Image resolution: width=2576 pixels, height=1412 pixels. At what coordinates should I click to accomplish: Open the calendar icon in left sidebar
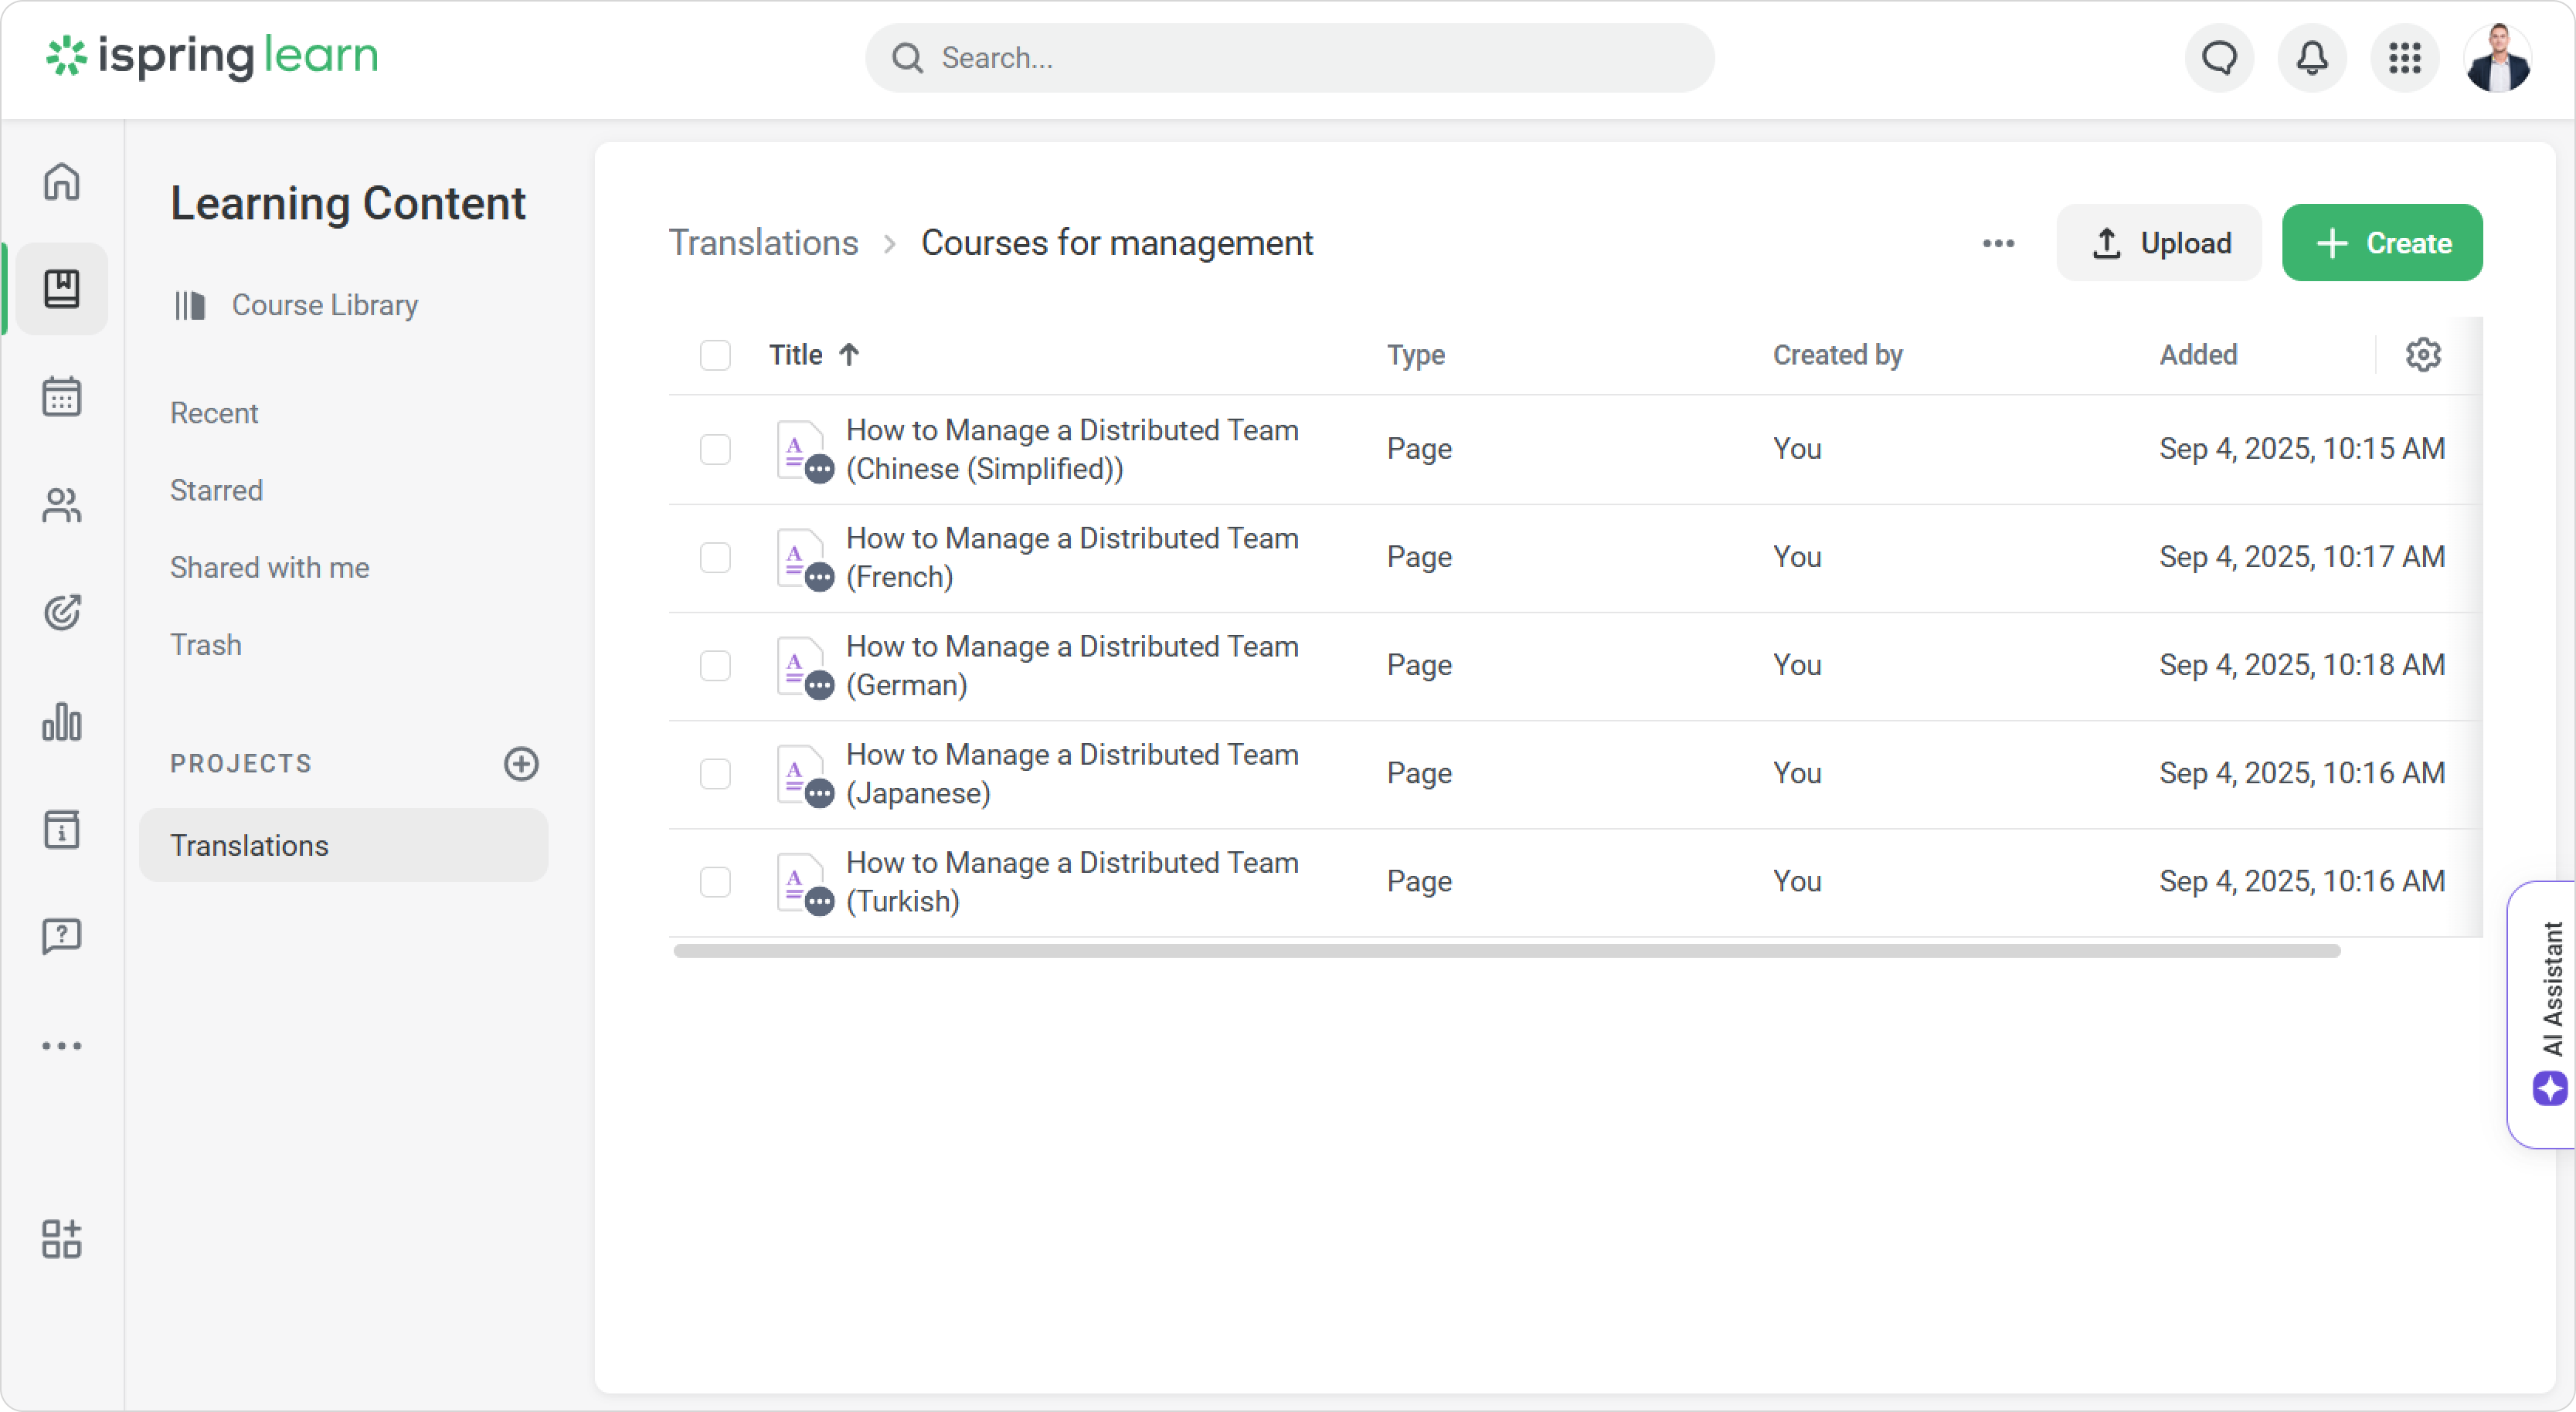[62, 397]
